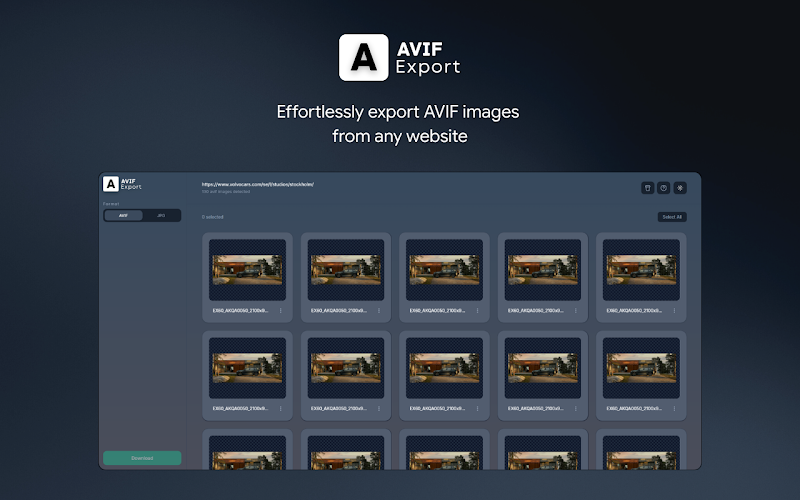The image size is (800, 500).
Task: Open the three-dot menu of second row, third card
Action: point(478,409)
